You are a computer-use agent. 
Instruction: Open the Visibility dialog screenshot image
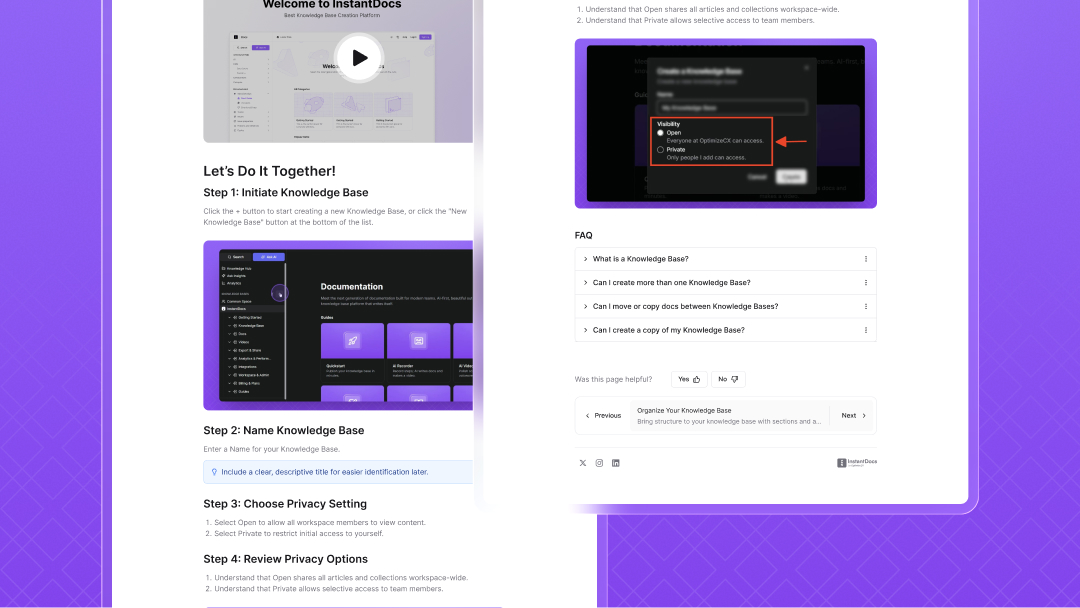tap(725, 123)
